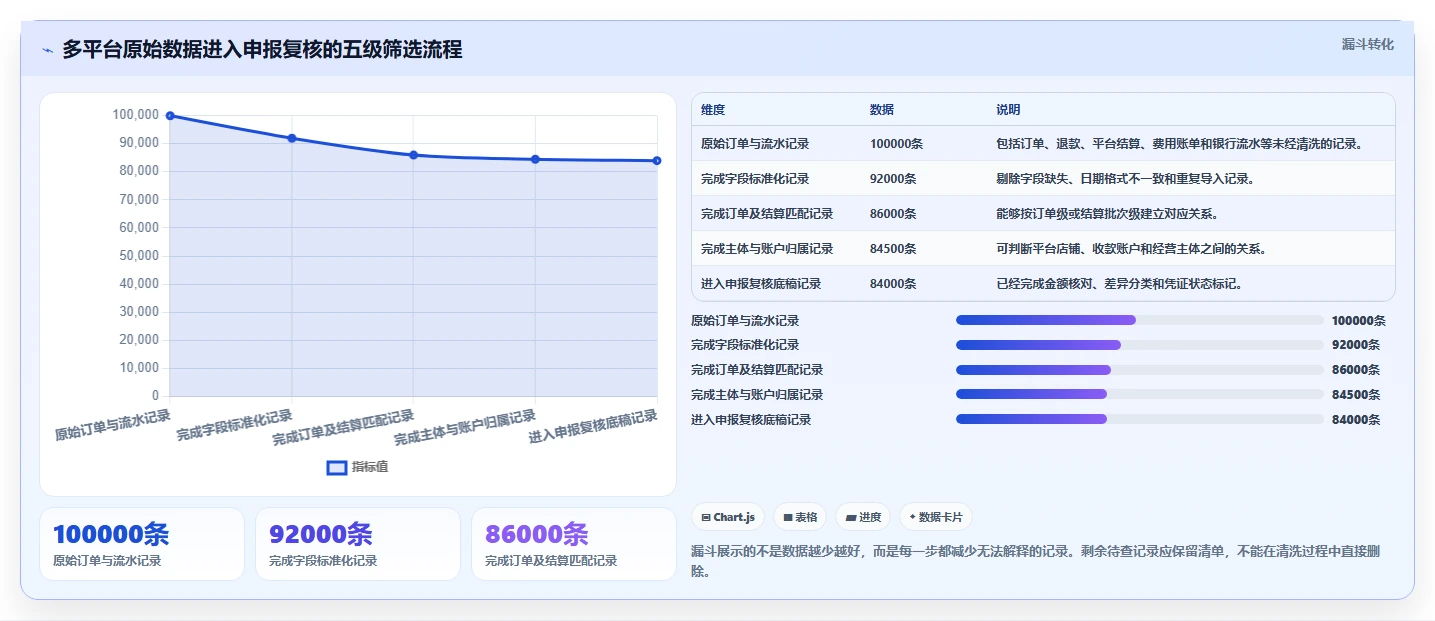The height and width of the screenshot is (621, 1435).
Task: Click description starting 可判断平台店铺
Action: pyautogui.click(x=1131, y=249)
